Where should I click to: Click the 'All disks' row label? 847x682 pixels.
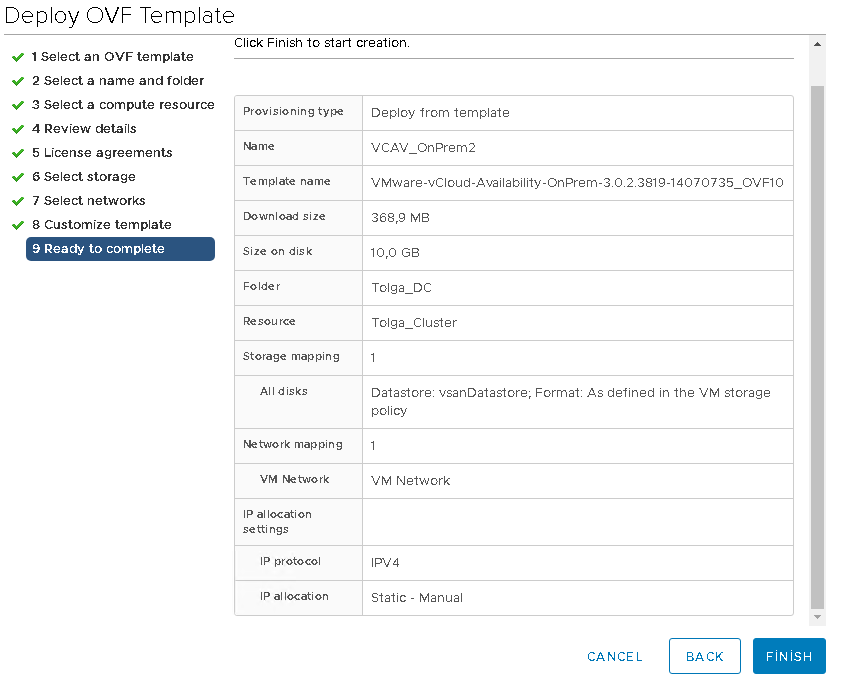284,391
